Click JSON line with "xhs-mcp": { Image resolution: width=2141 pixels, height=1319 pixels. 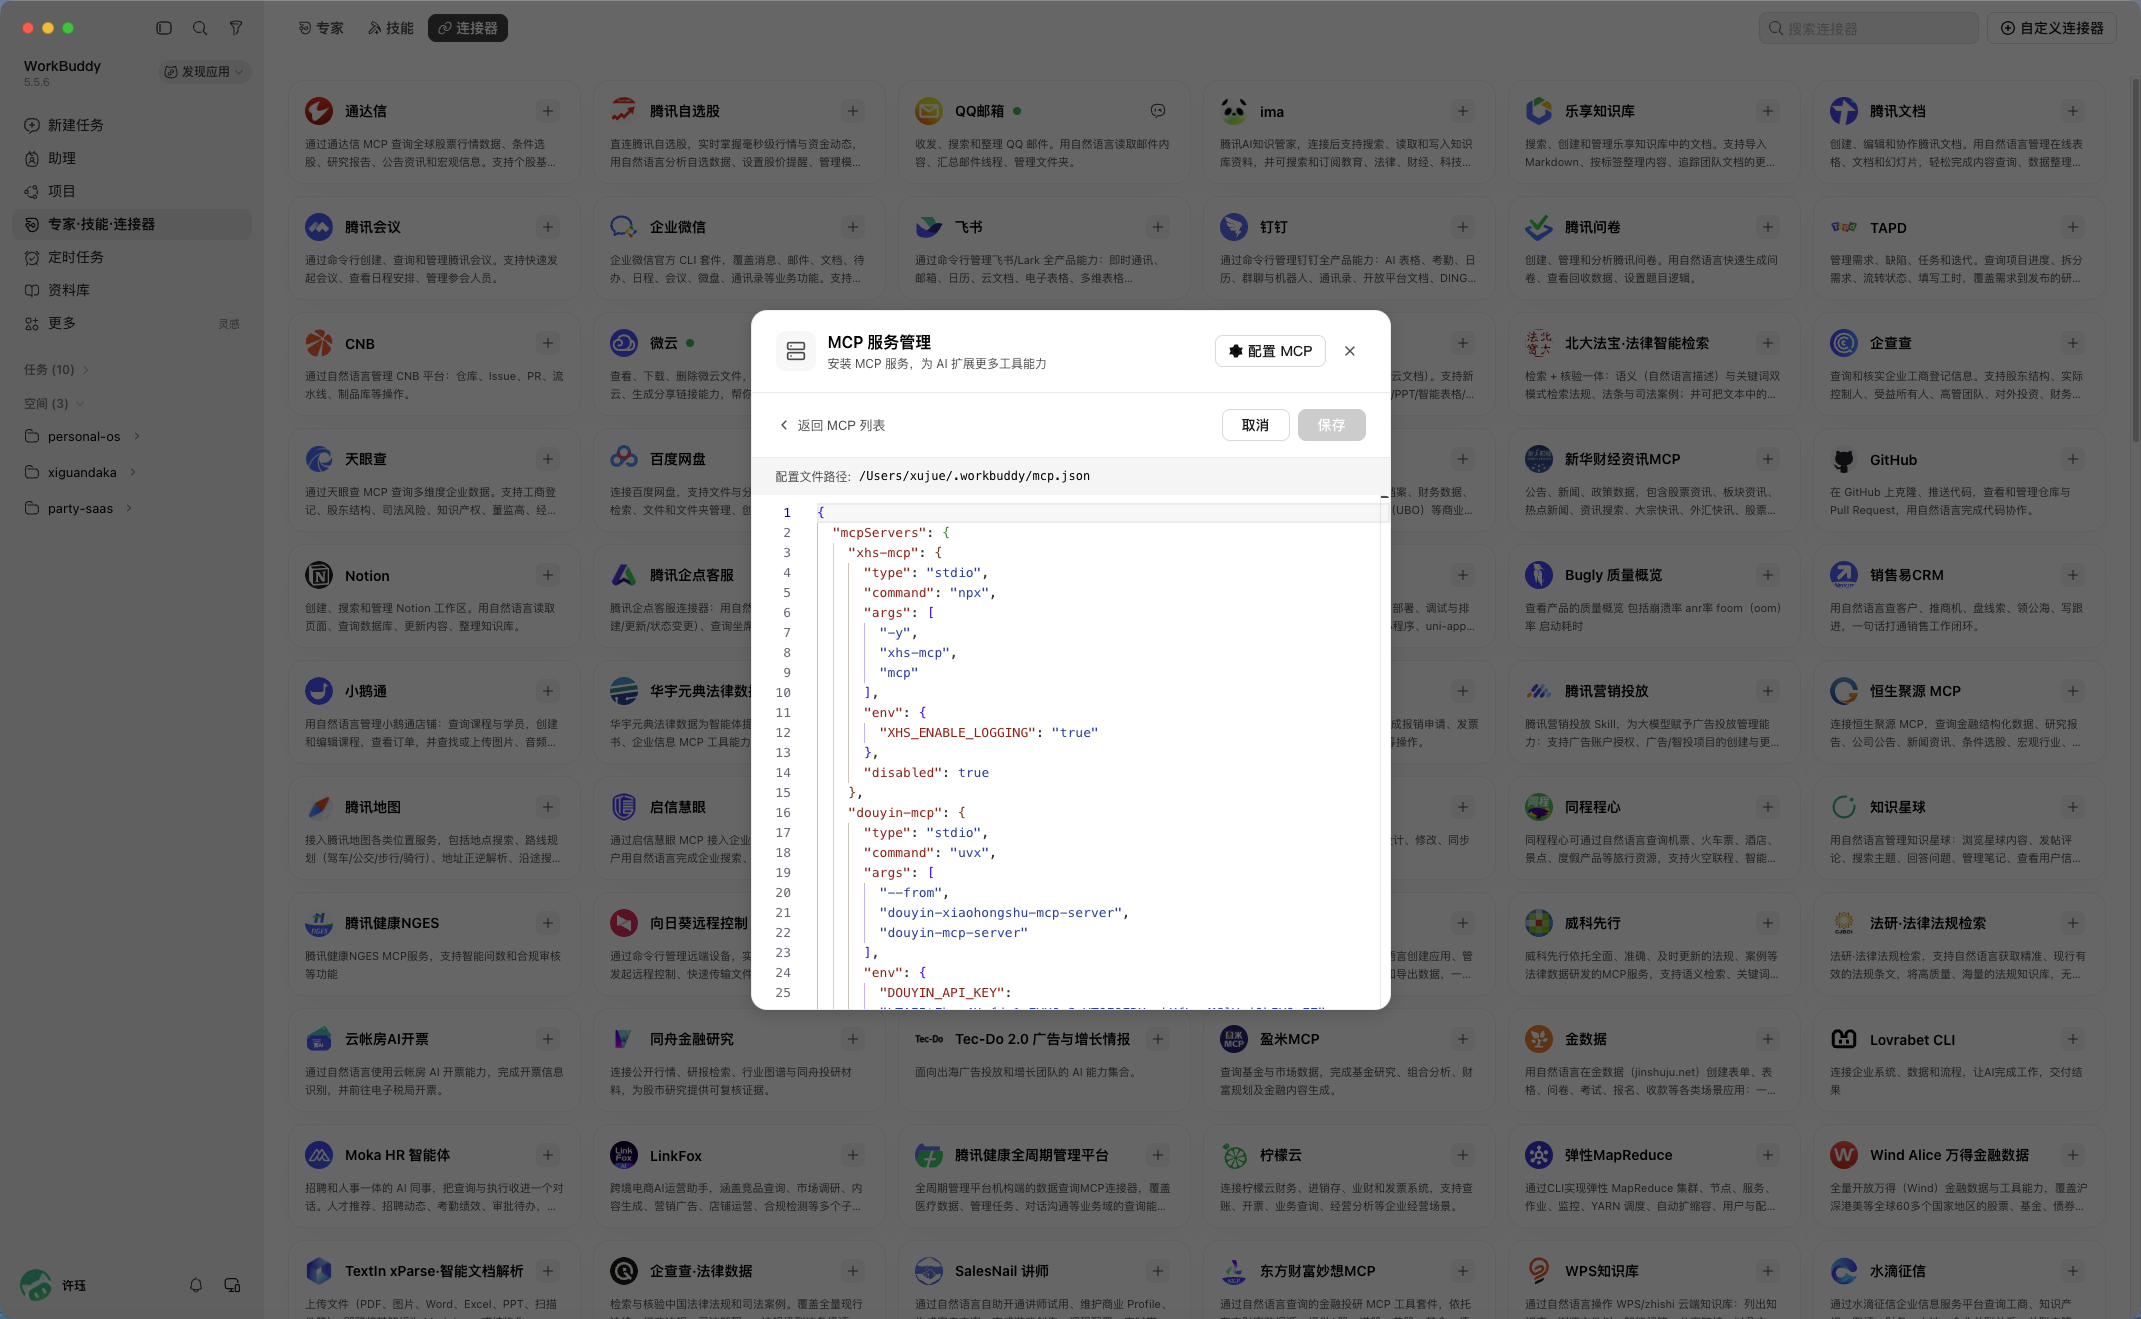tap(895, 553)
